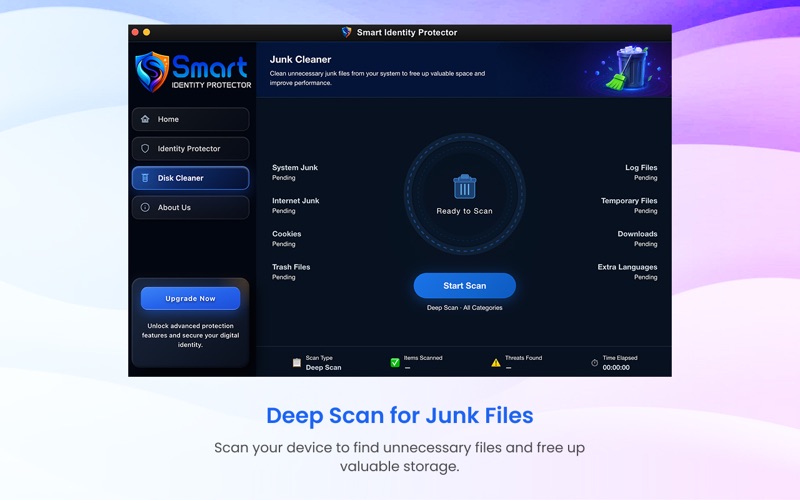The image size is (800, 500).
Task: Click the Deep Scan - All Categories label
Action: pos(465,308)
